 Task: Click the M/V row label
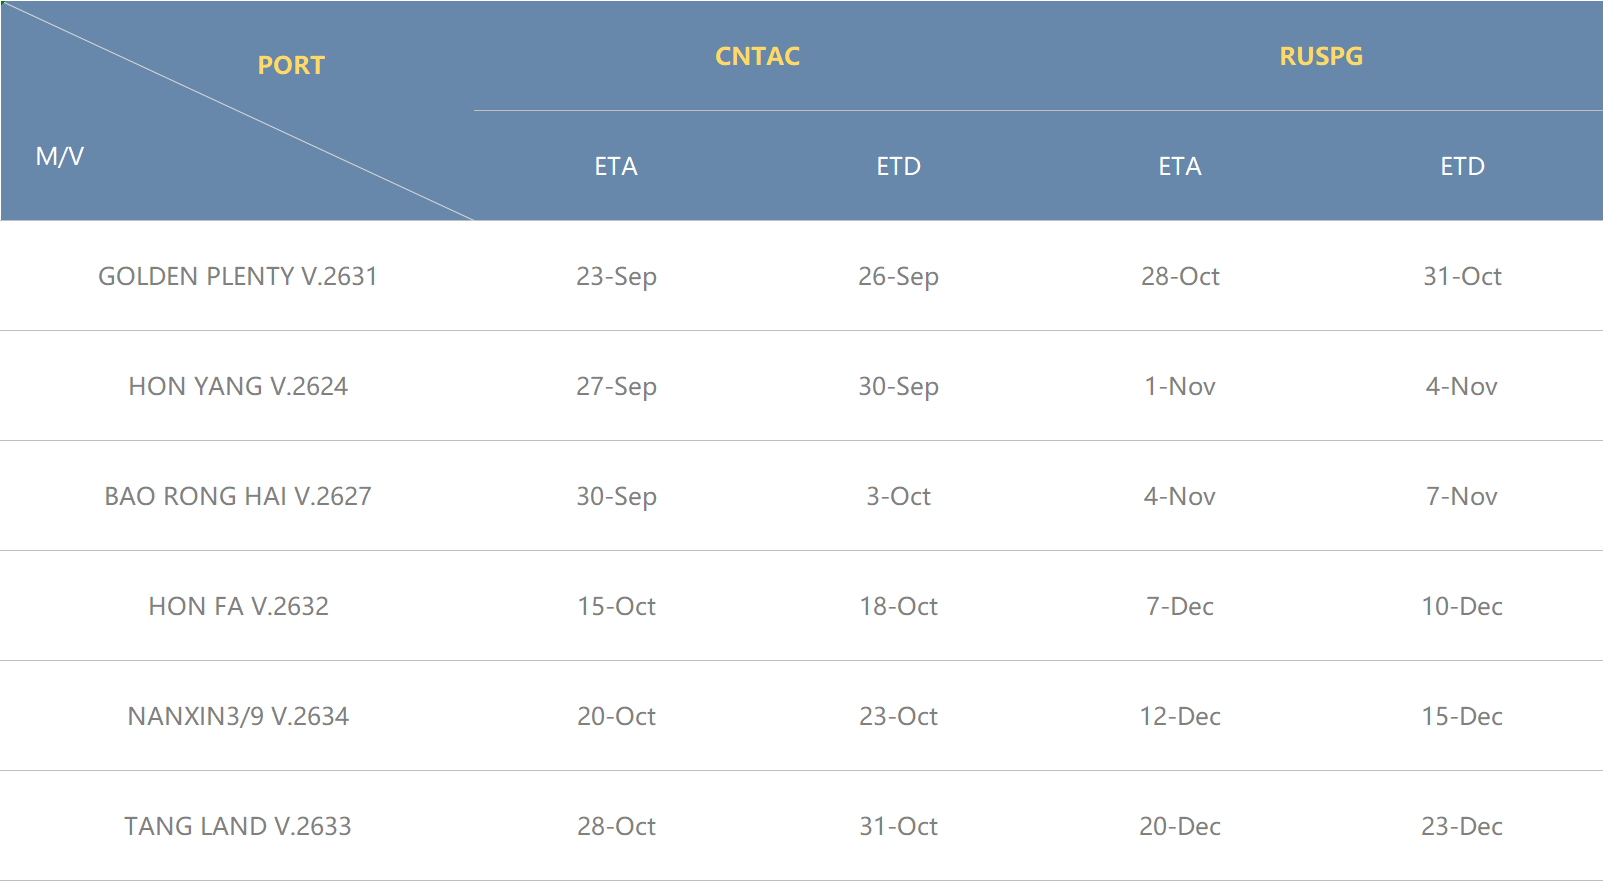point(60,156)
